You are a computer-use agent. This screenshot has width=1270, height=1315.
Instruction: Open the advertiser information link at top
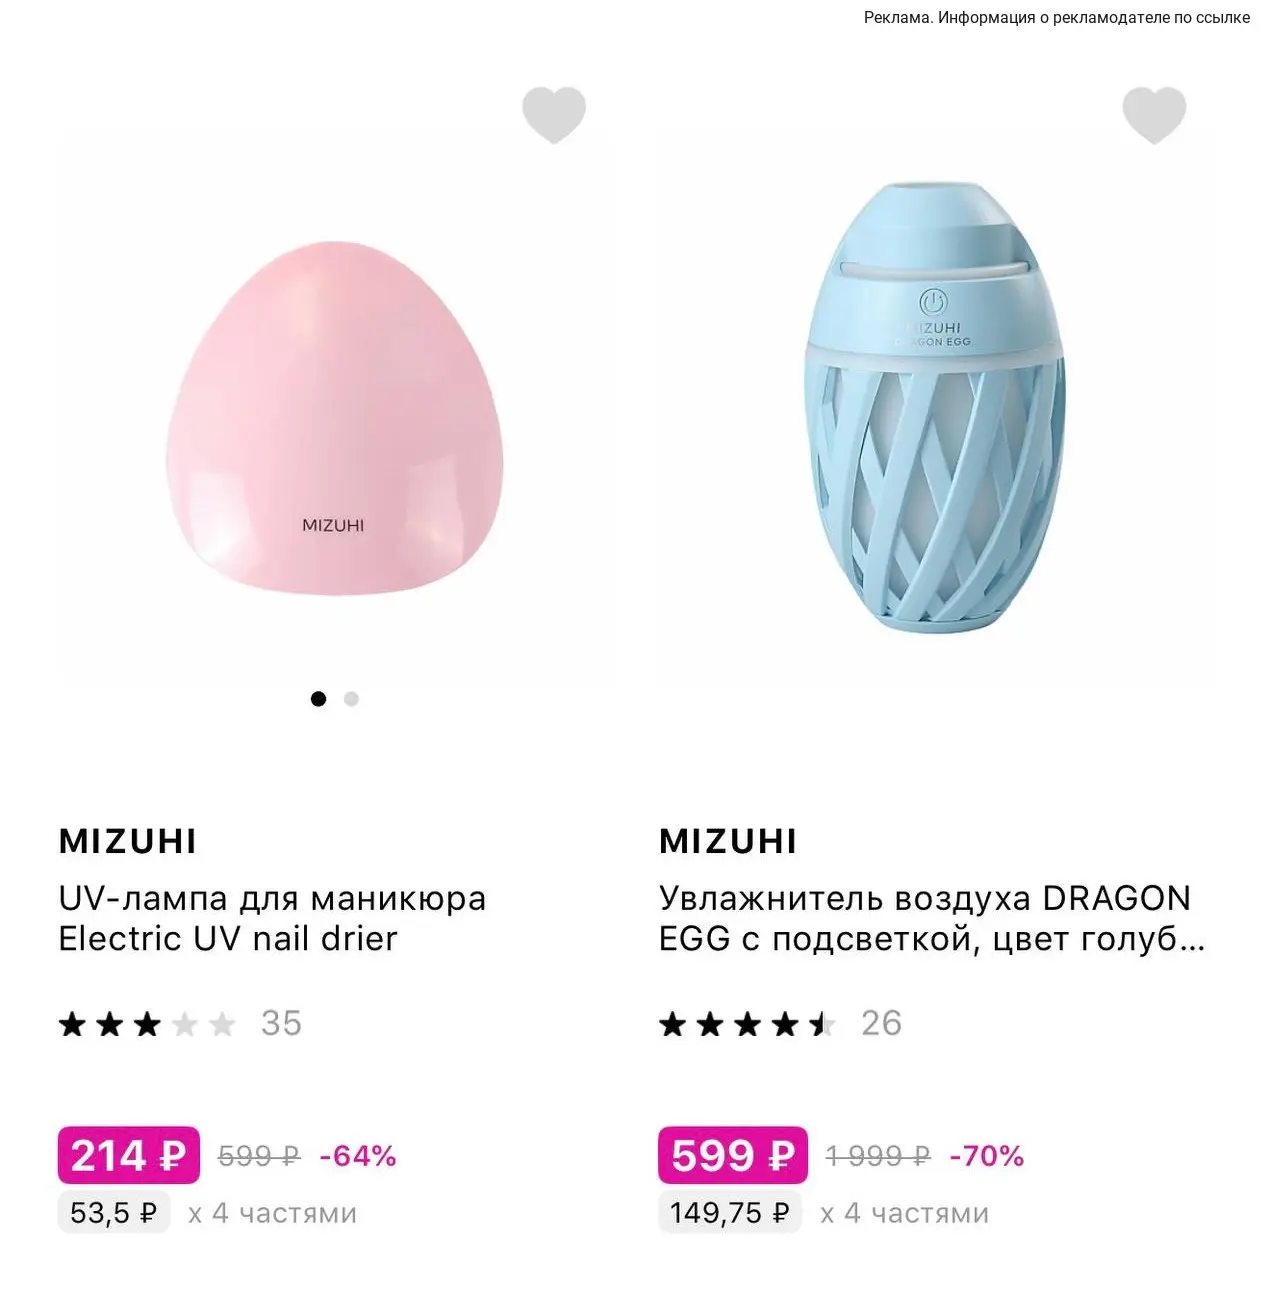coord(1057,18)
